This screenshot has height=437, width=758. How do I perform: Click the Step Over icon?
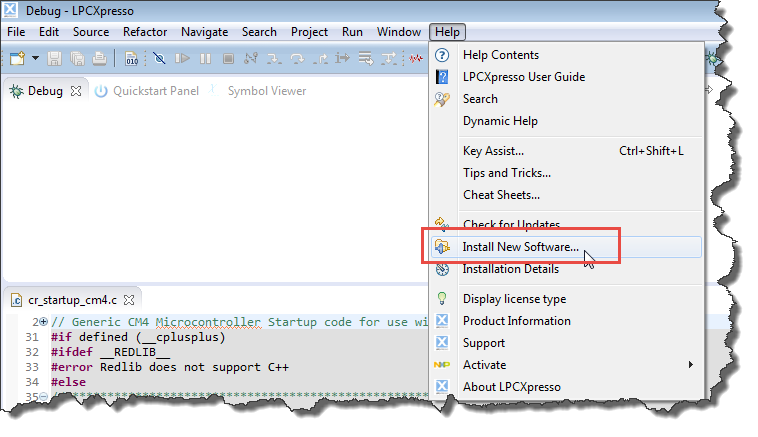click(297, 59)
